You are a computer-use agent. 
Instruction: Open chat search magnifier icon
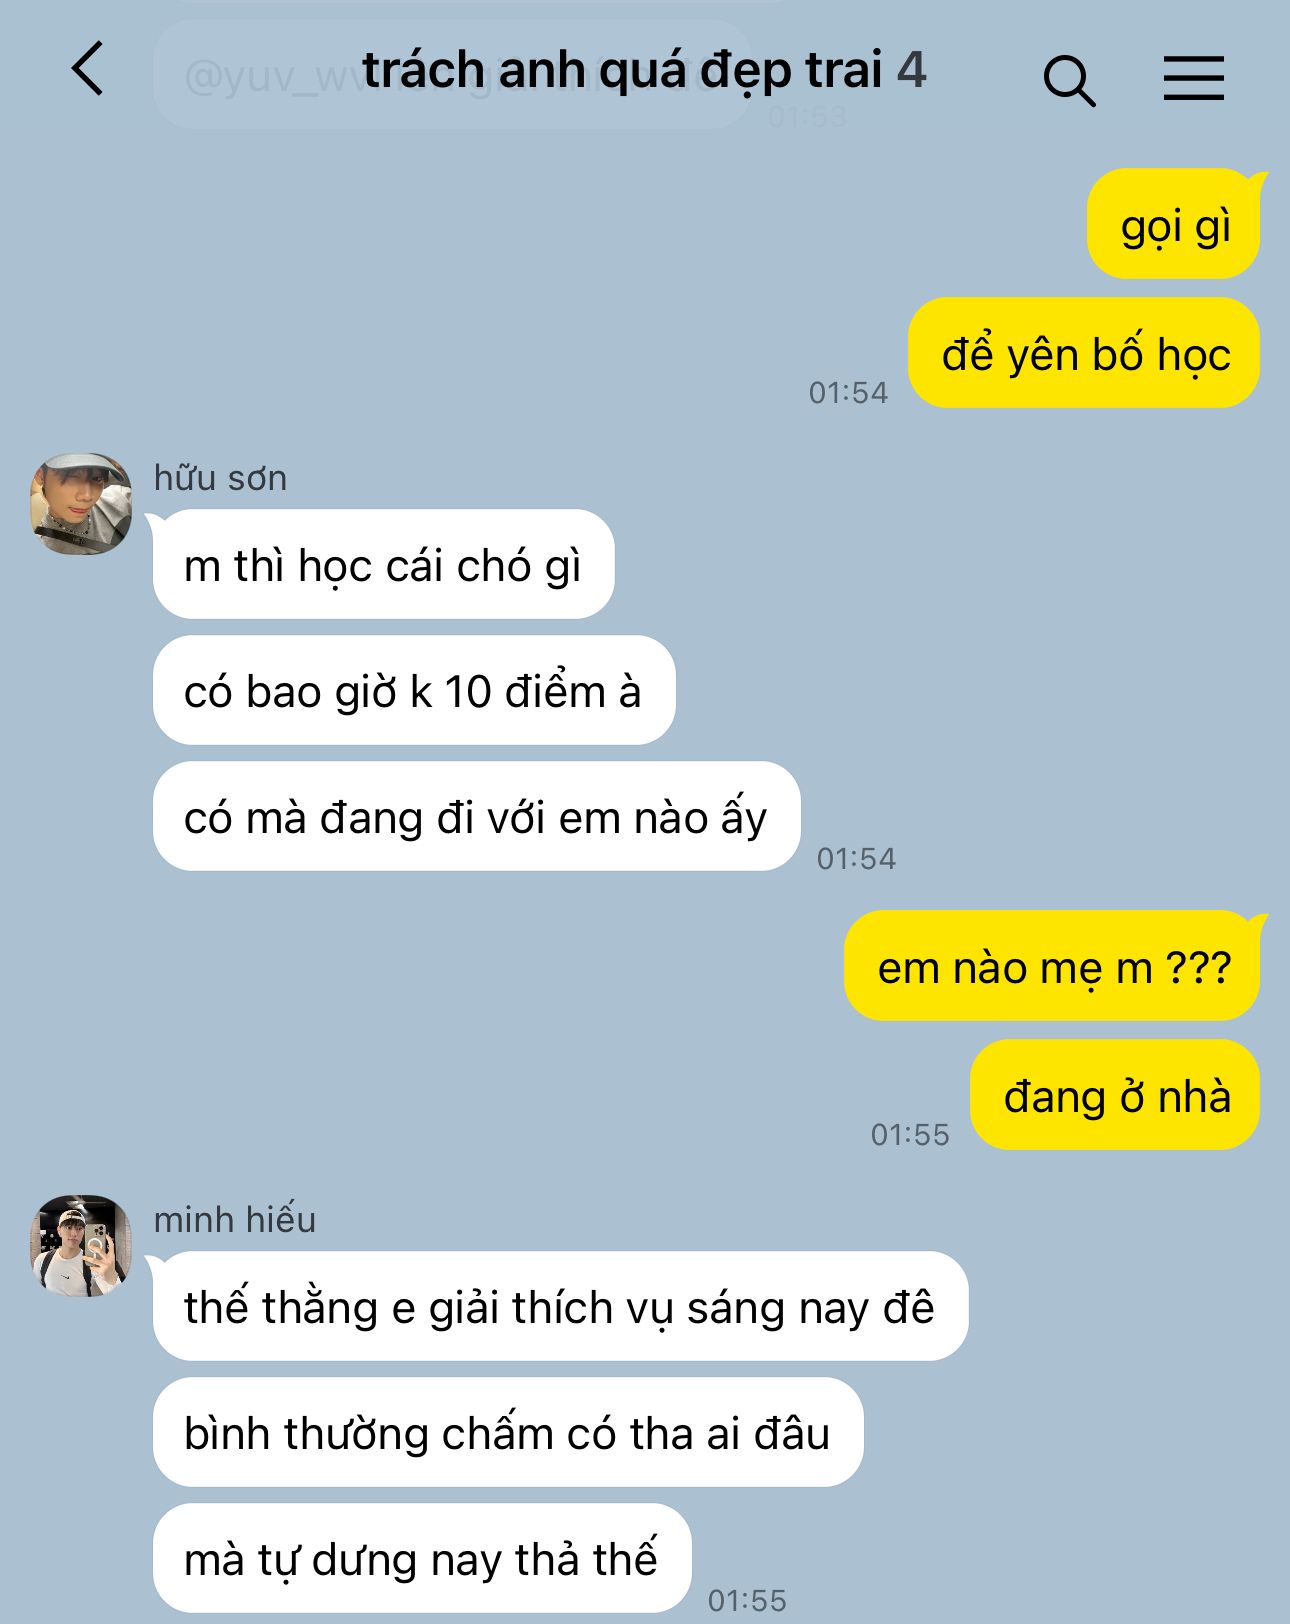click(1069, 80)
